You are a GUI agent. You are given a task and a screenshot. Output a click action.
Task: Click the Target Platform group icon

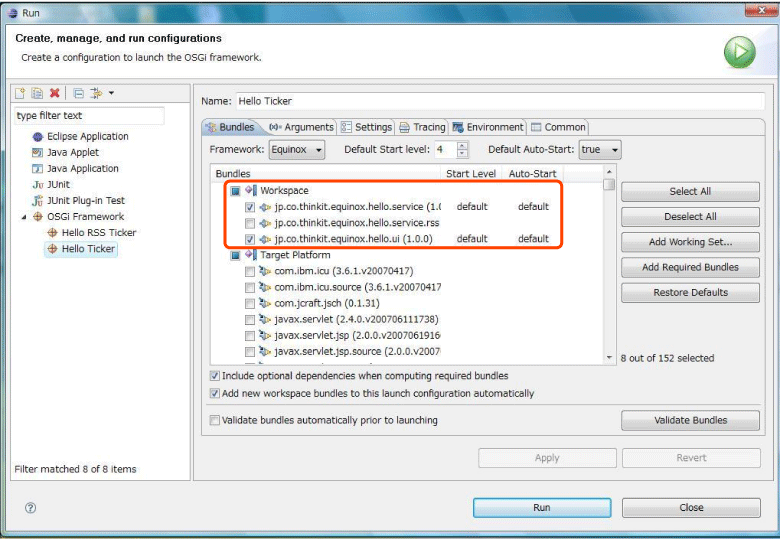click(251, 255)
